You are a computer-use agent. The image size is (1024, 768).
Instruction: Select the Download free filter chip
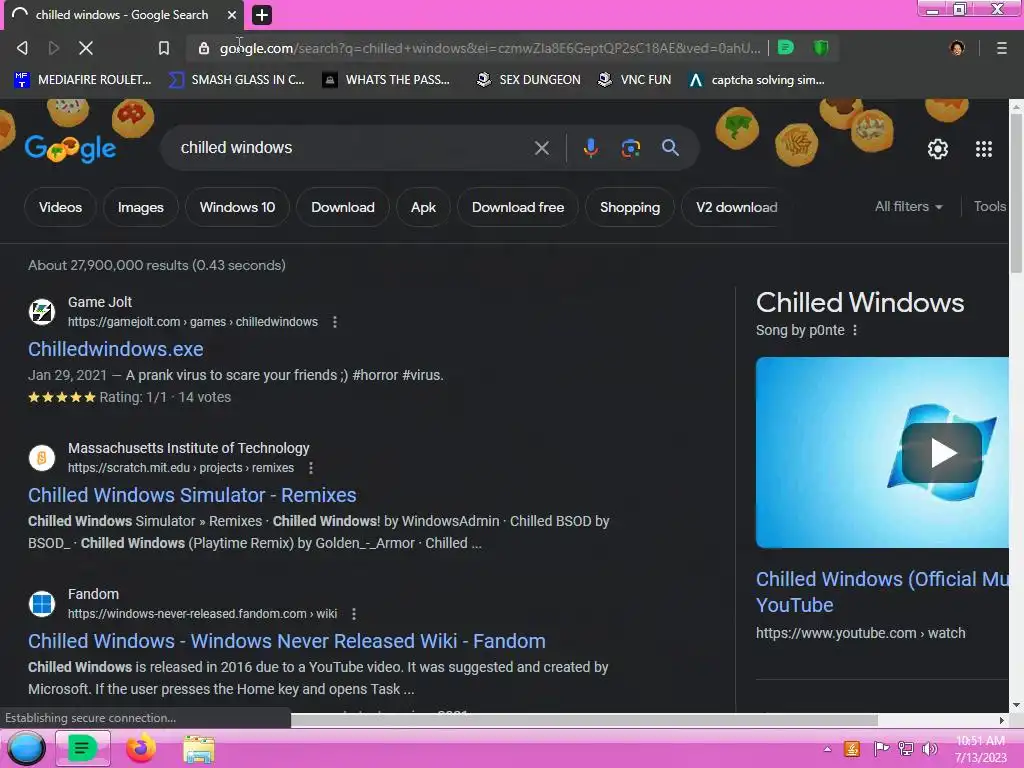tap(518, 207)
